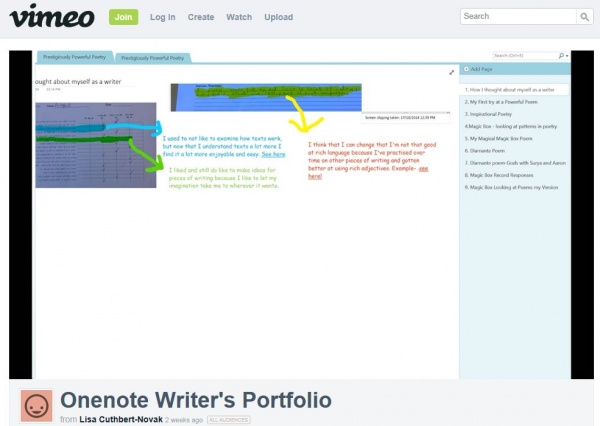600x426 pixels.
Task: Open page 9. Magic Box Looking at Poems my Version
Action: [x=514, y=188]
